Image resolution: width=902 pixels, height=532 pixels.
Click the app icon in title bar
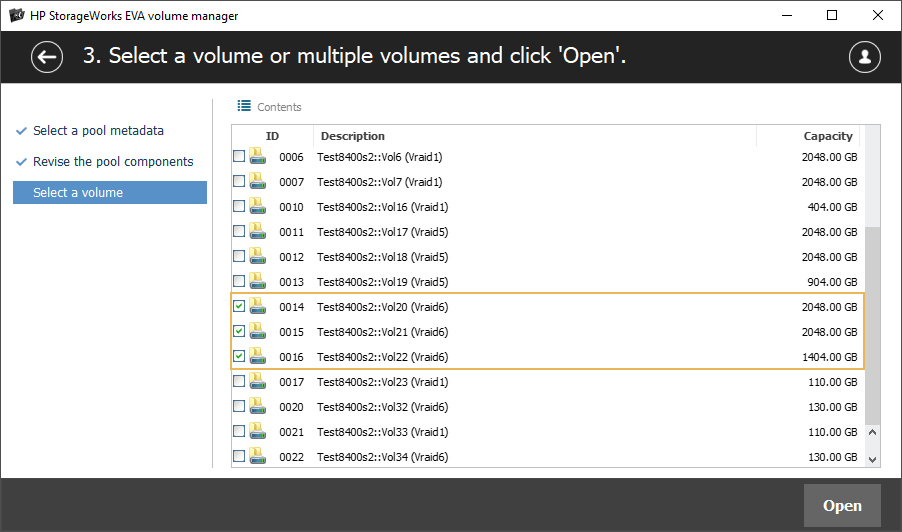click(16, 15)
